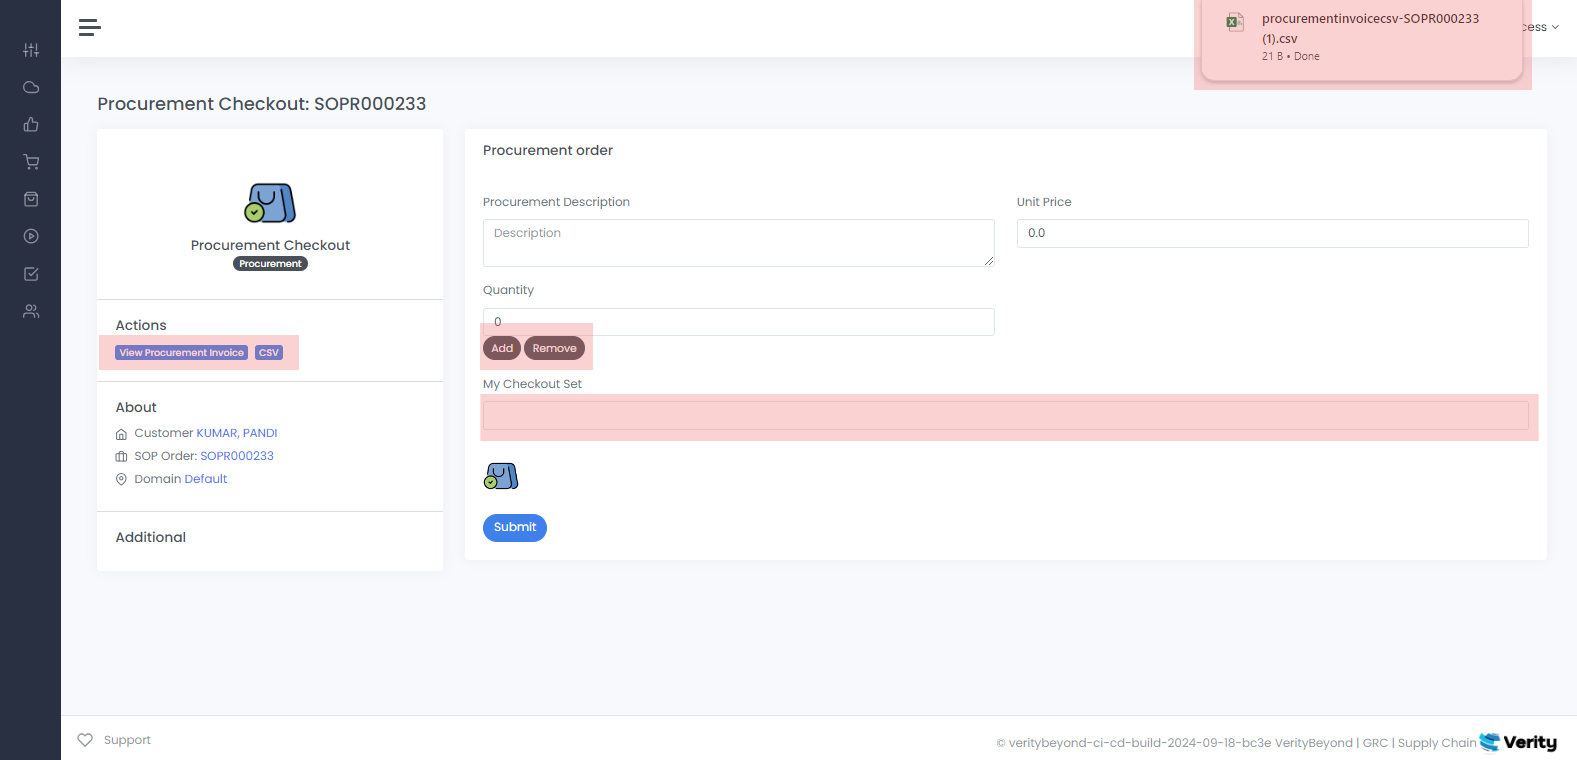Open the SOPR000233 SOP order link
Viewport: 1577px width, 760px height.
pos(237,456)
